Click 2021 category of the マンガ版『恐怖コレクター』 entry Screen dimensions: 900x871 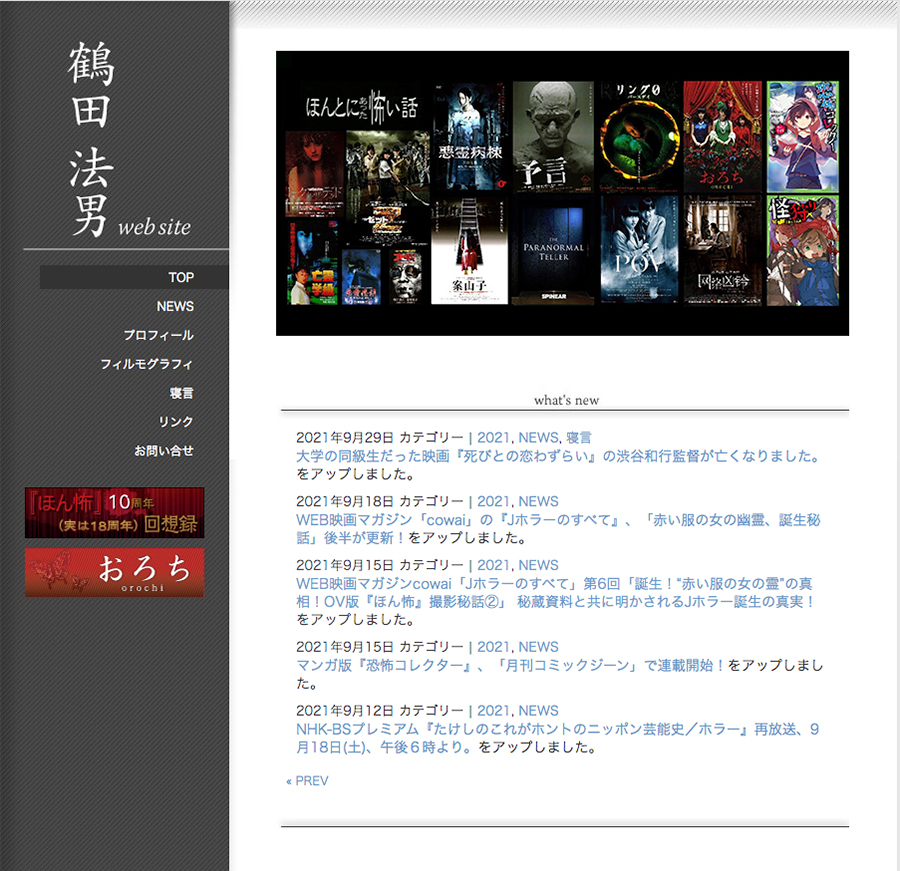[x=493, y=647]
